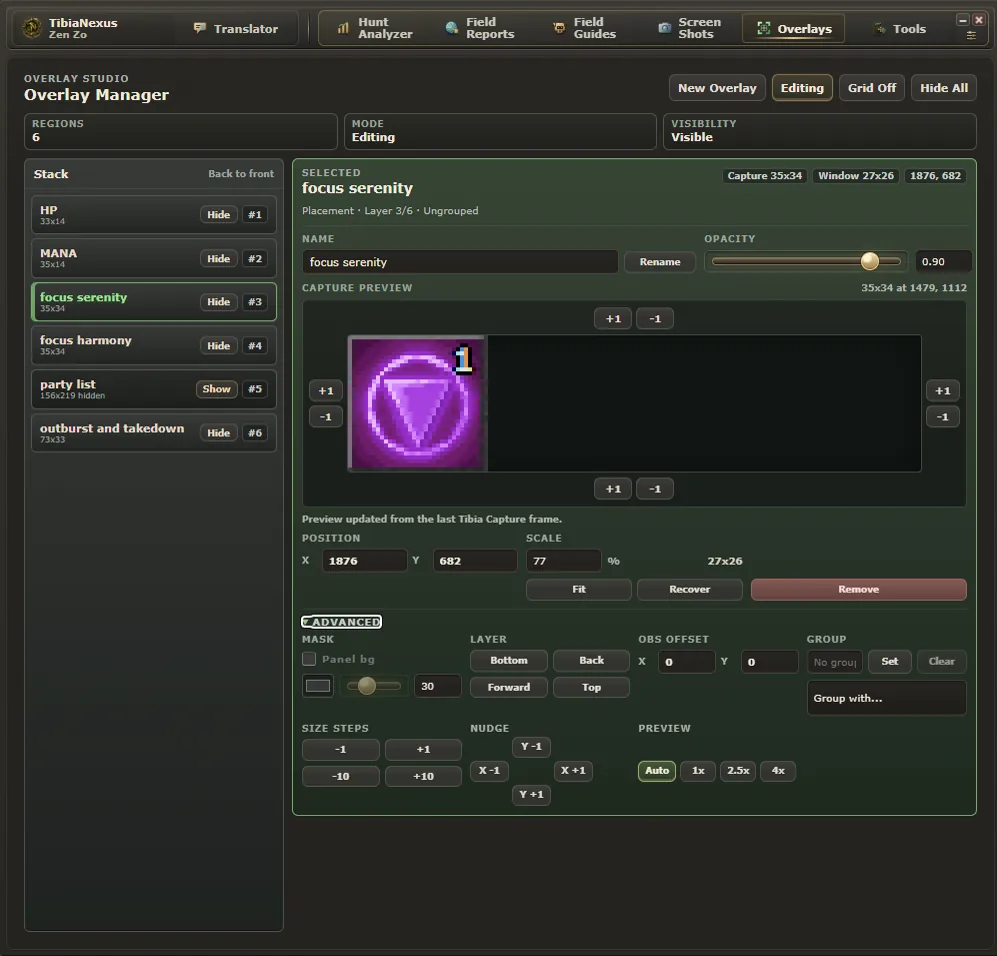Move layer Back
The width and height of the screenshot is (997, 956).
coord(591,660)
